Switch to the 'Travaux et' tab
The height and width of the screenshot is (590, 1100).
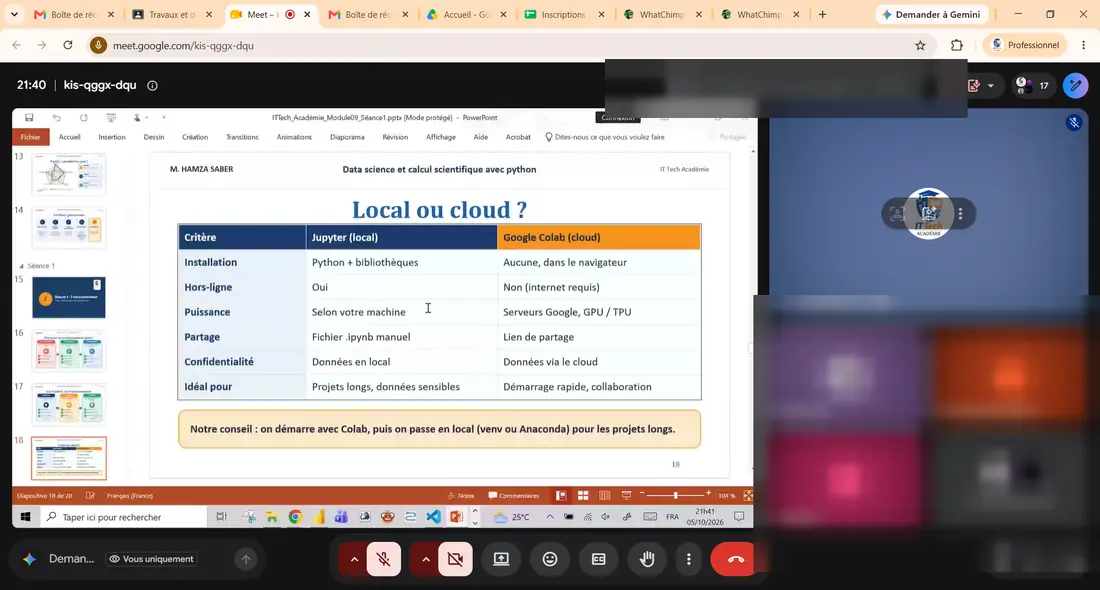point(173,14)
